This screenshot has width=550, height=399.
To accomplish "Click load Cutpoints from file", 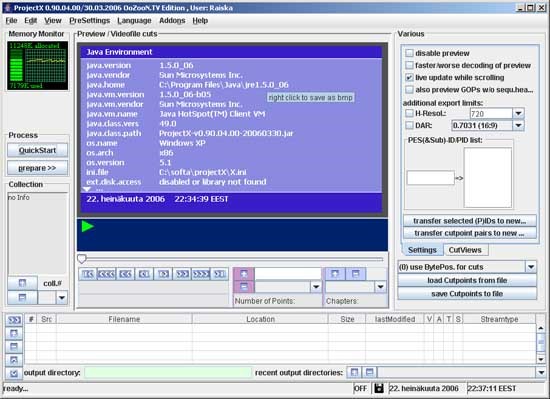I will pos(467,280).
